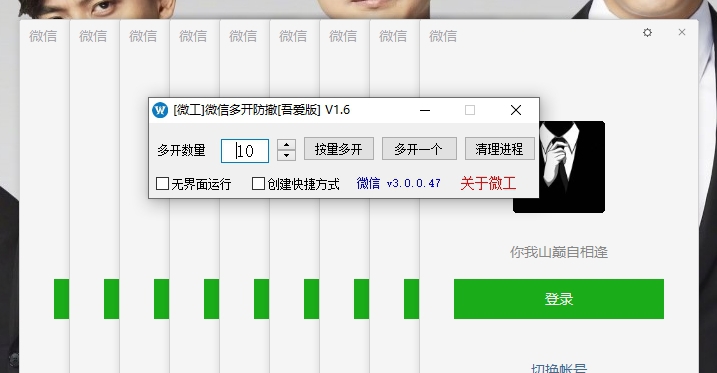The height and width of the screenshot is (373, 717).
Task: Focus the 多开数量 number input field
Action: (x=245, y=151)
